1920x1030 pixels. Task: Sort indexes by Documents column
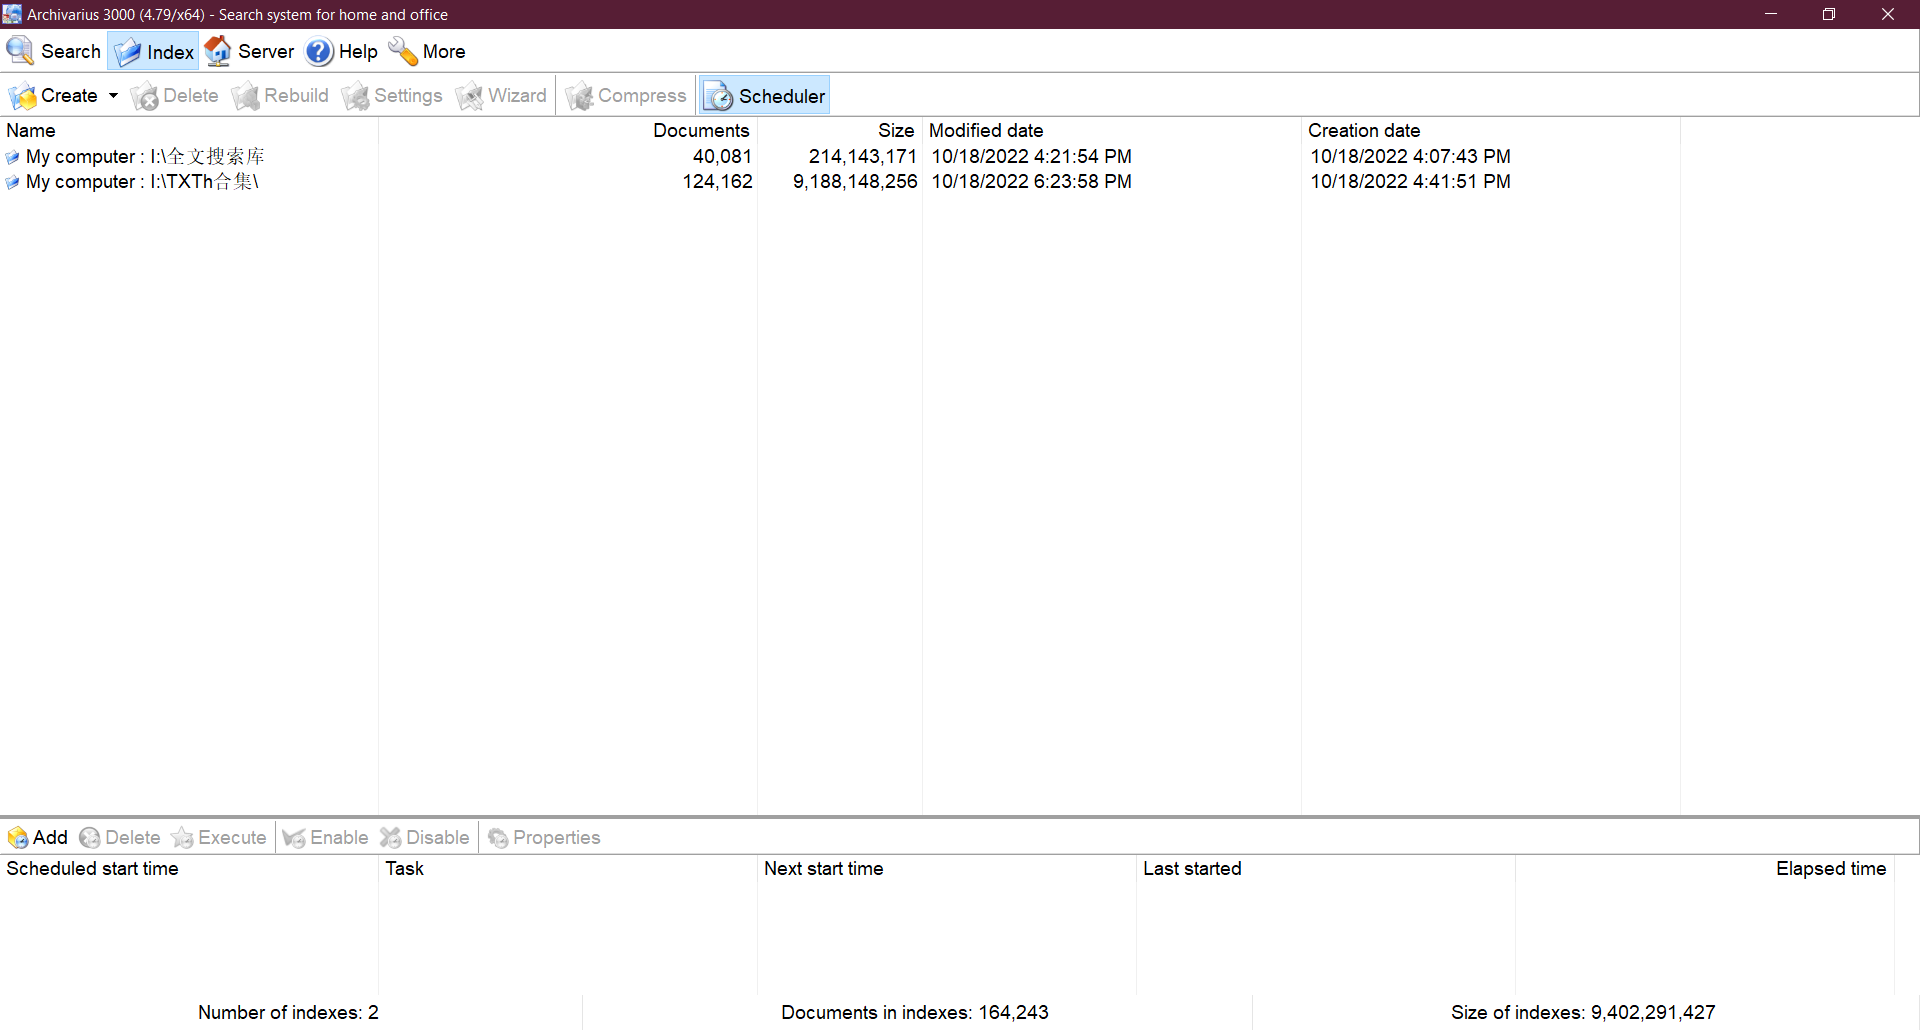coord(700,131)
